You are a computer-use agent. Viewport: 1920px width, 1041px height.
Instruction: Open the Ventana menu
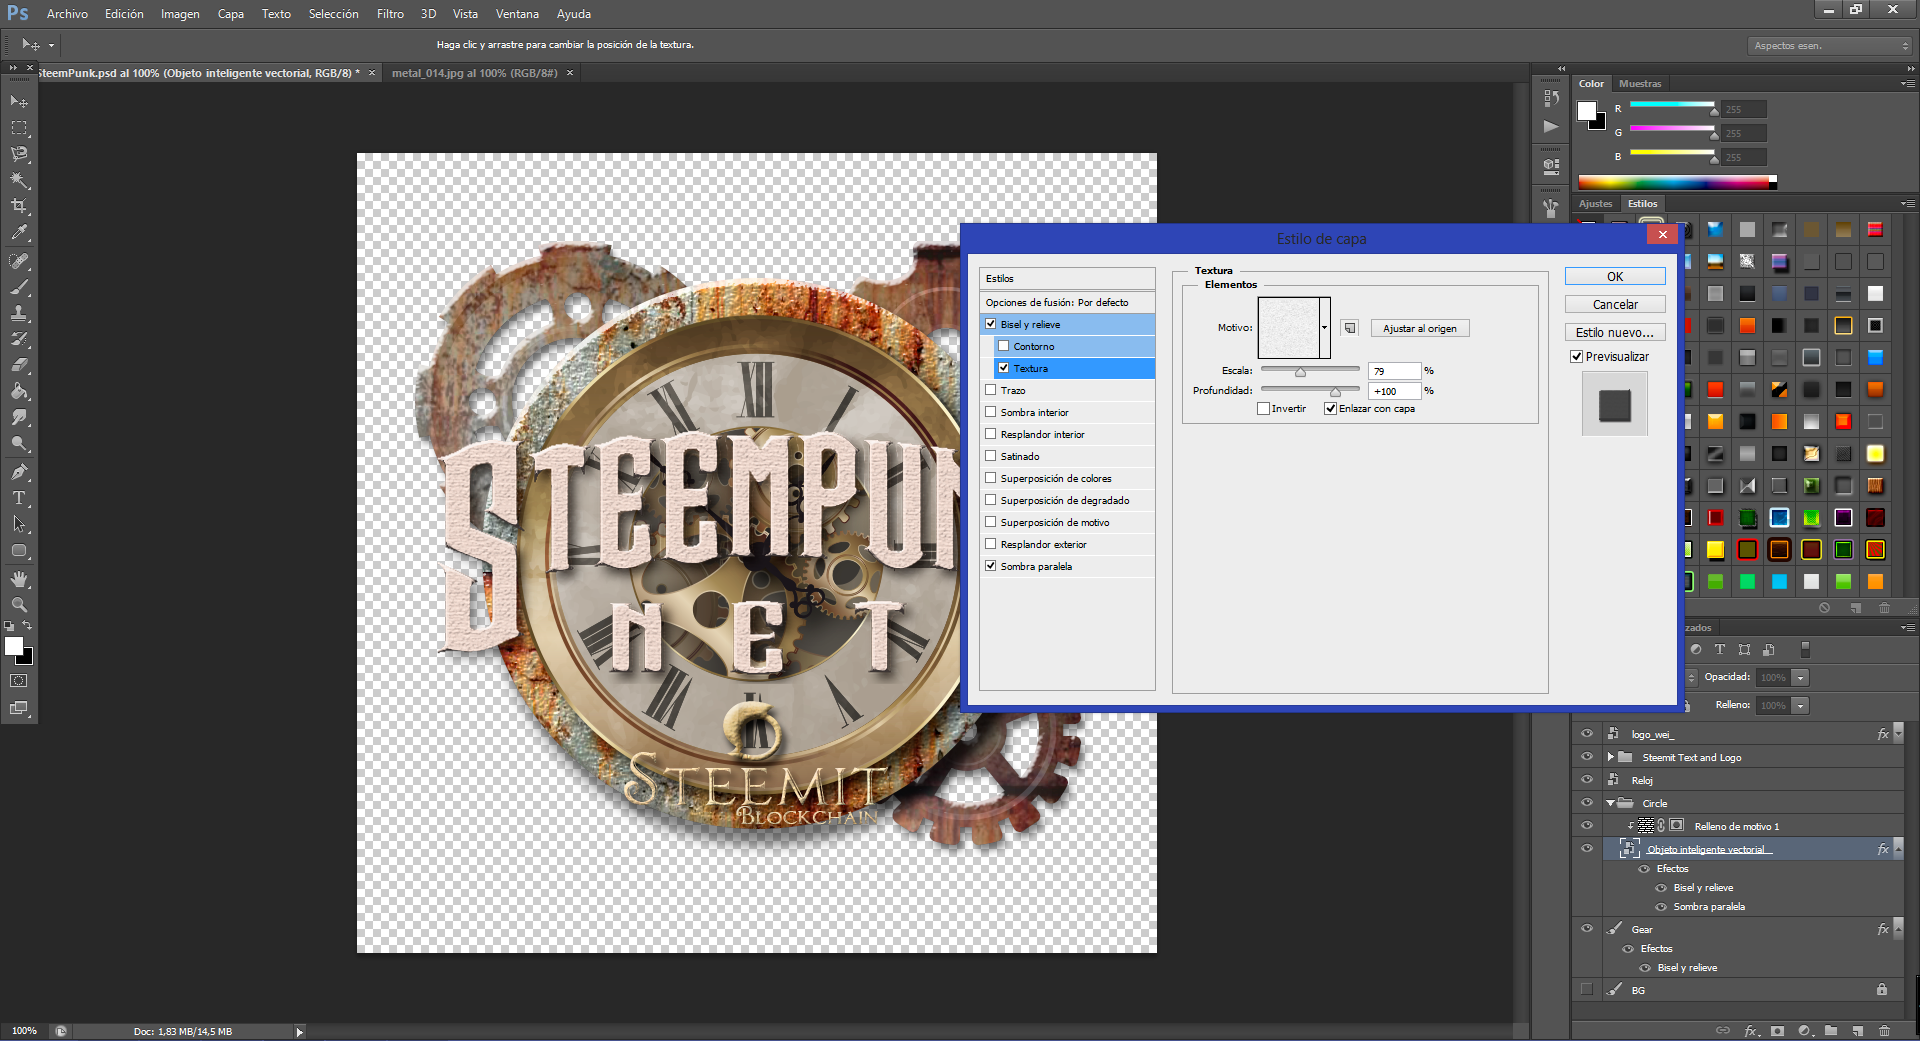[x=517, y=14]
